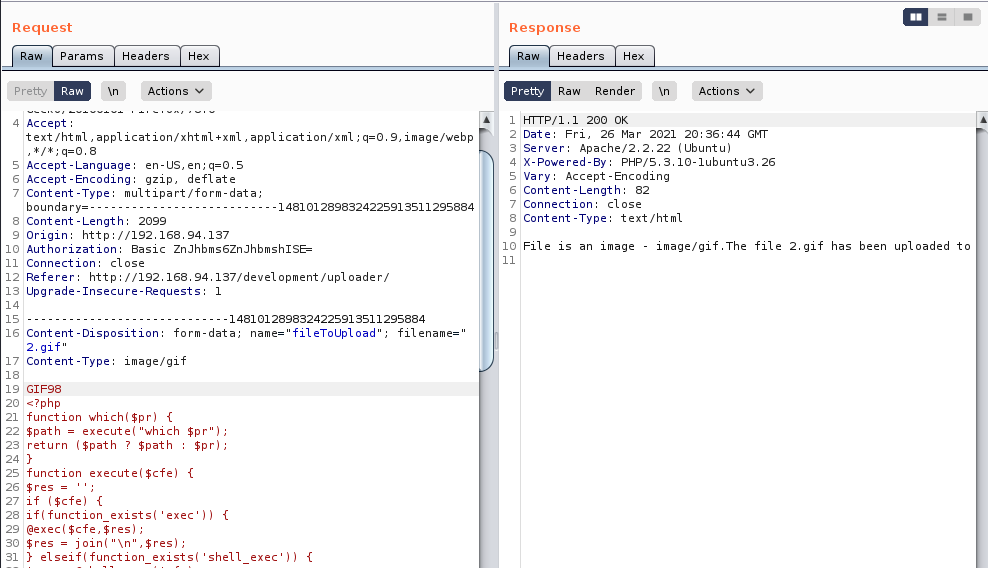Click the Upgrade-Insecure-Requests header line
988x568 pixels.
[124, 291]
